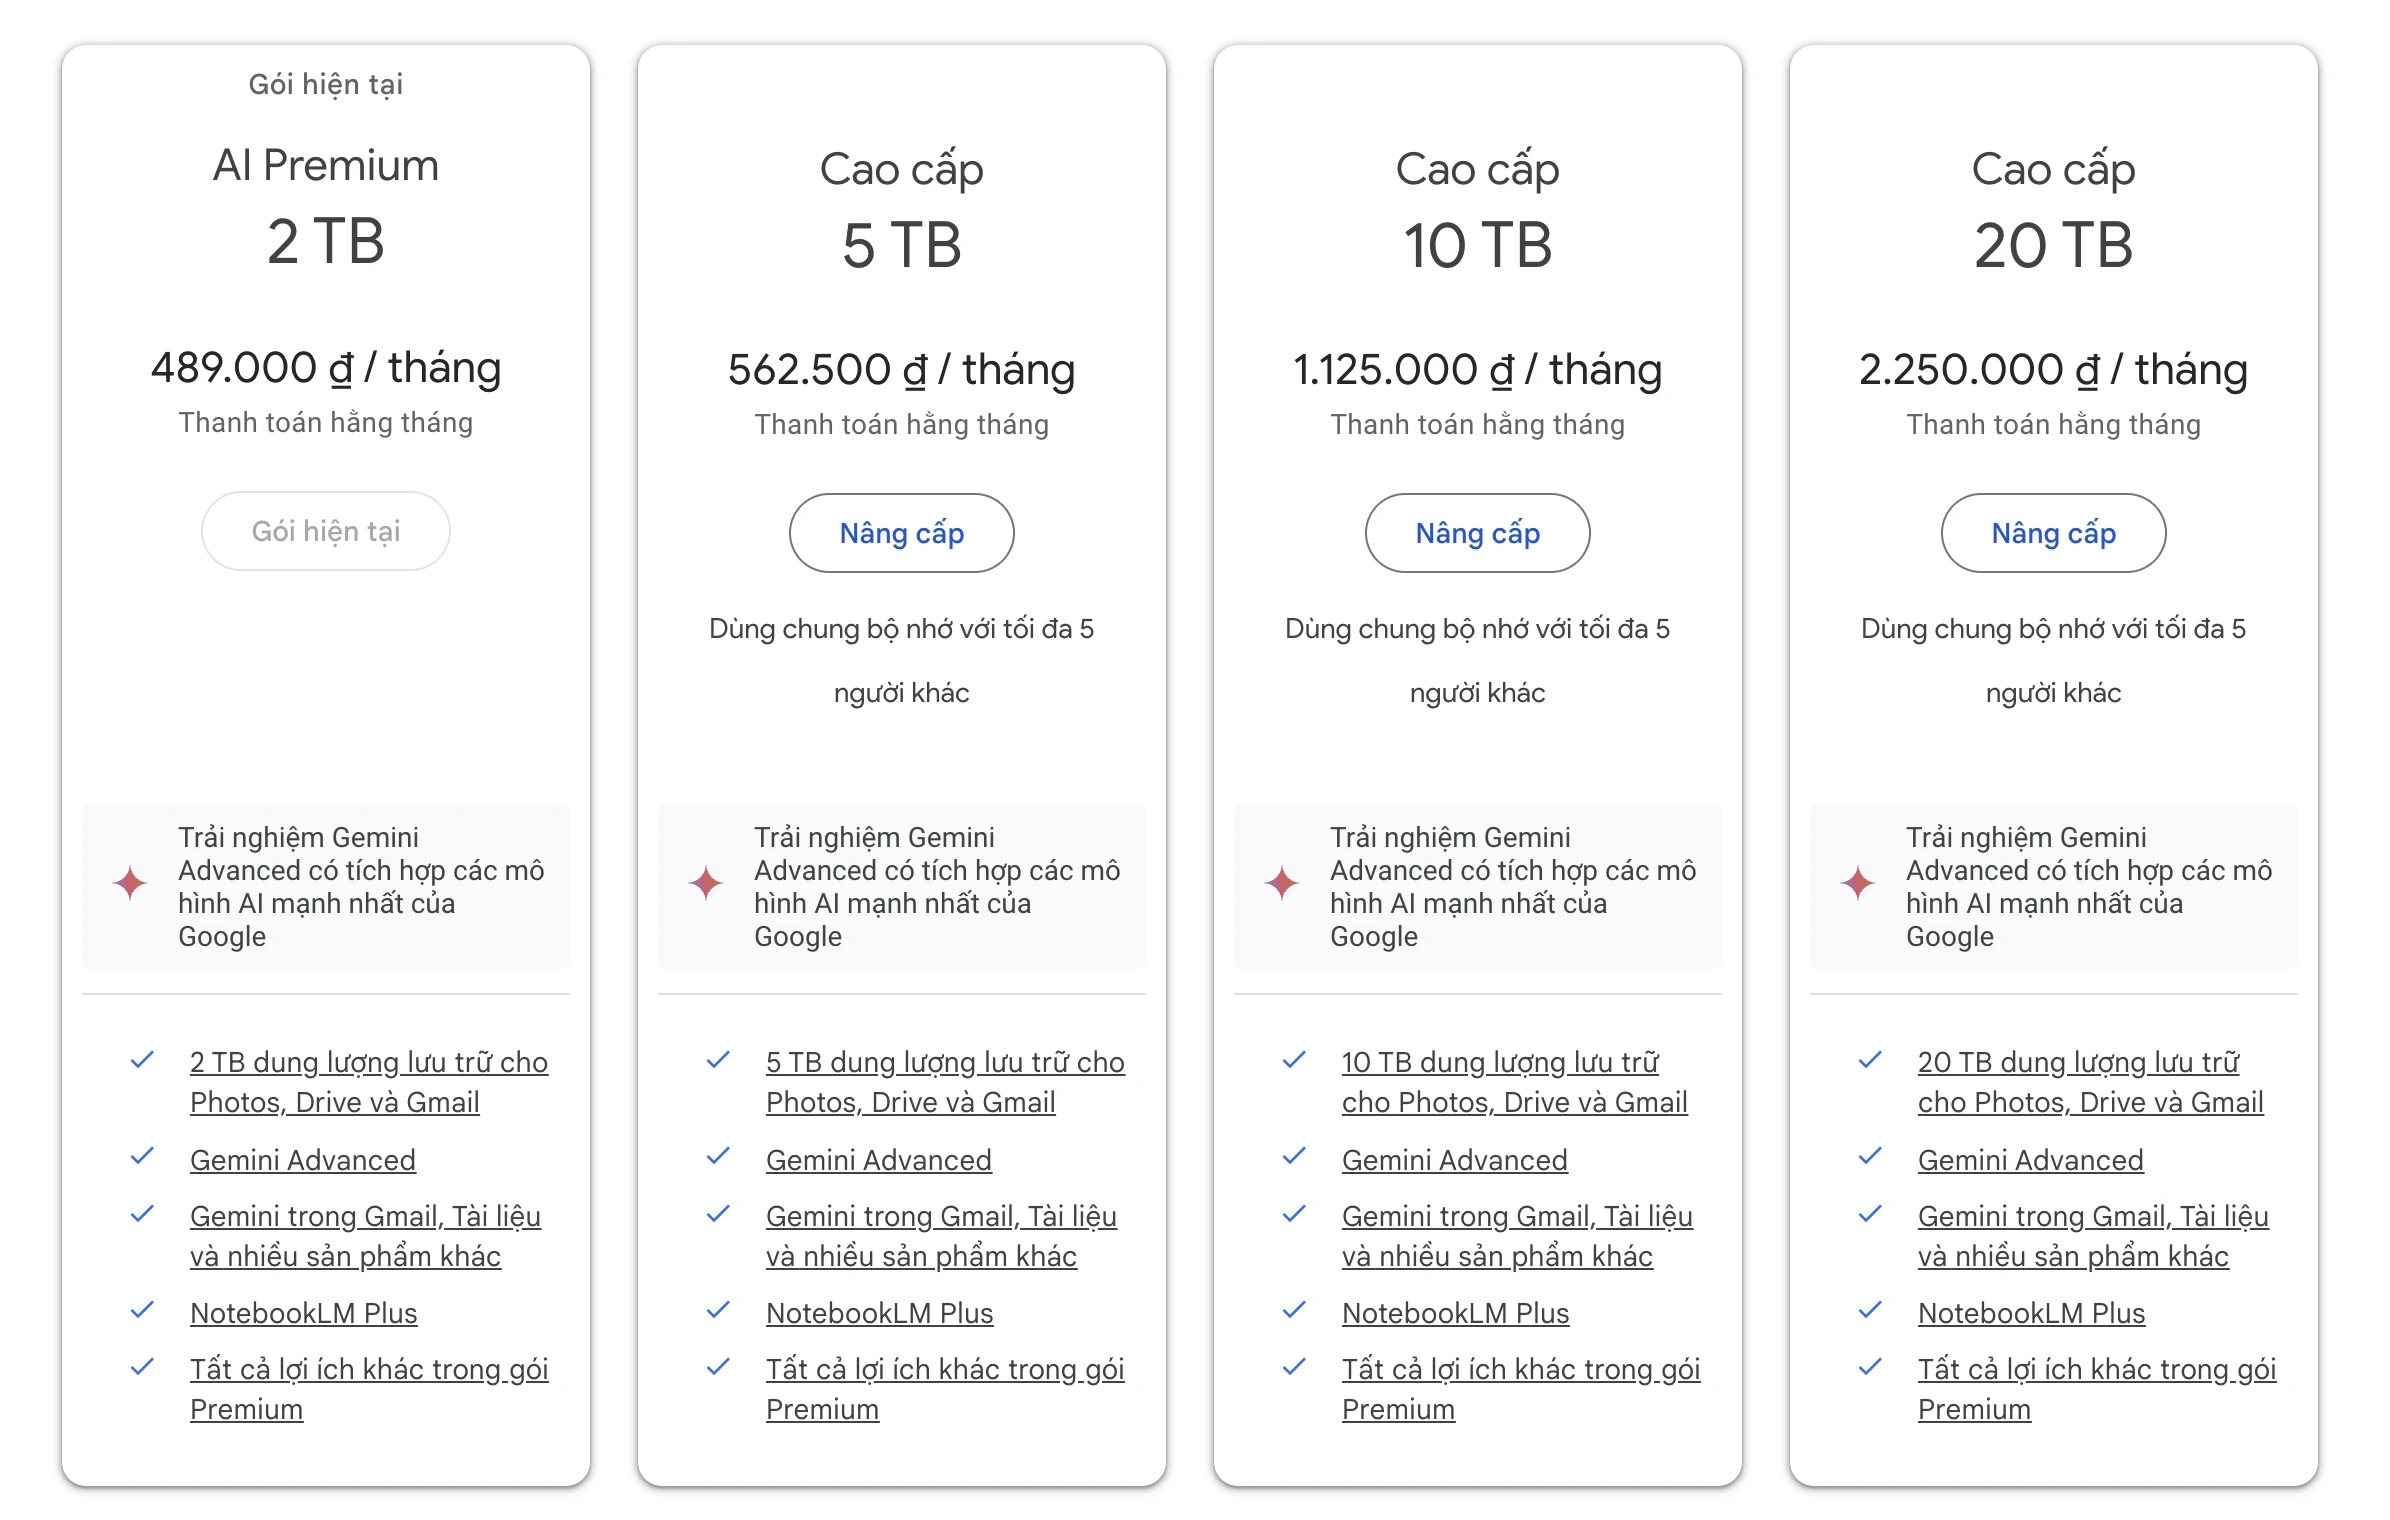
Task: Click checkmark beside 20 TB dung lượng lưu trữ
Action: point(1870,1060)
